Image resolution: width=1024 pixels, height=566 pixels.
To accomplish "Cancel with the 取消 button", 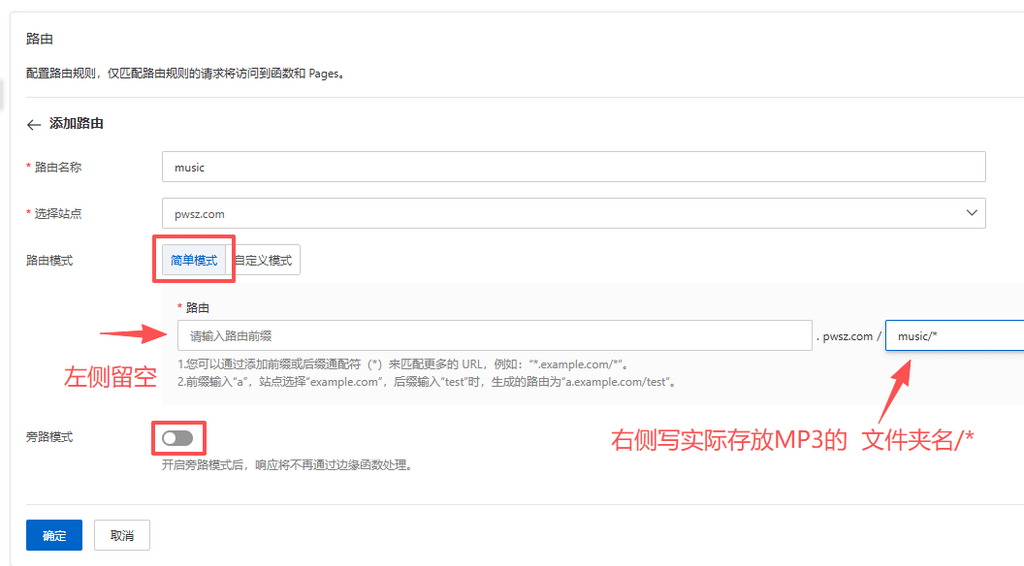I will coord(122,535).
